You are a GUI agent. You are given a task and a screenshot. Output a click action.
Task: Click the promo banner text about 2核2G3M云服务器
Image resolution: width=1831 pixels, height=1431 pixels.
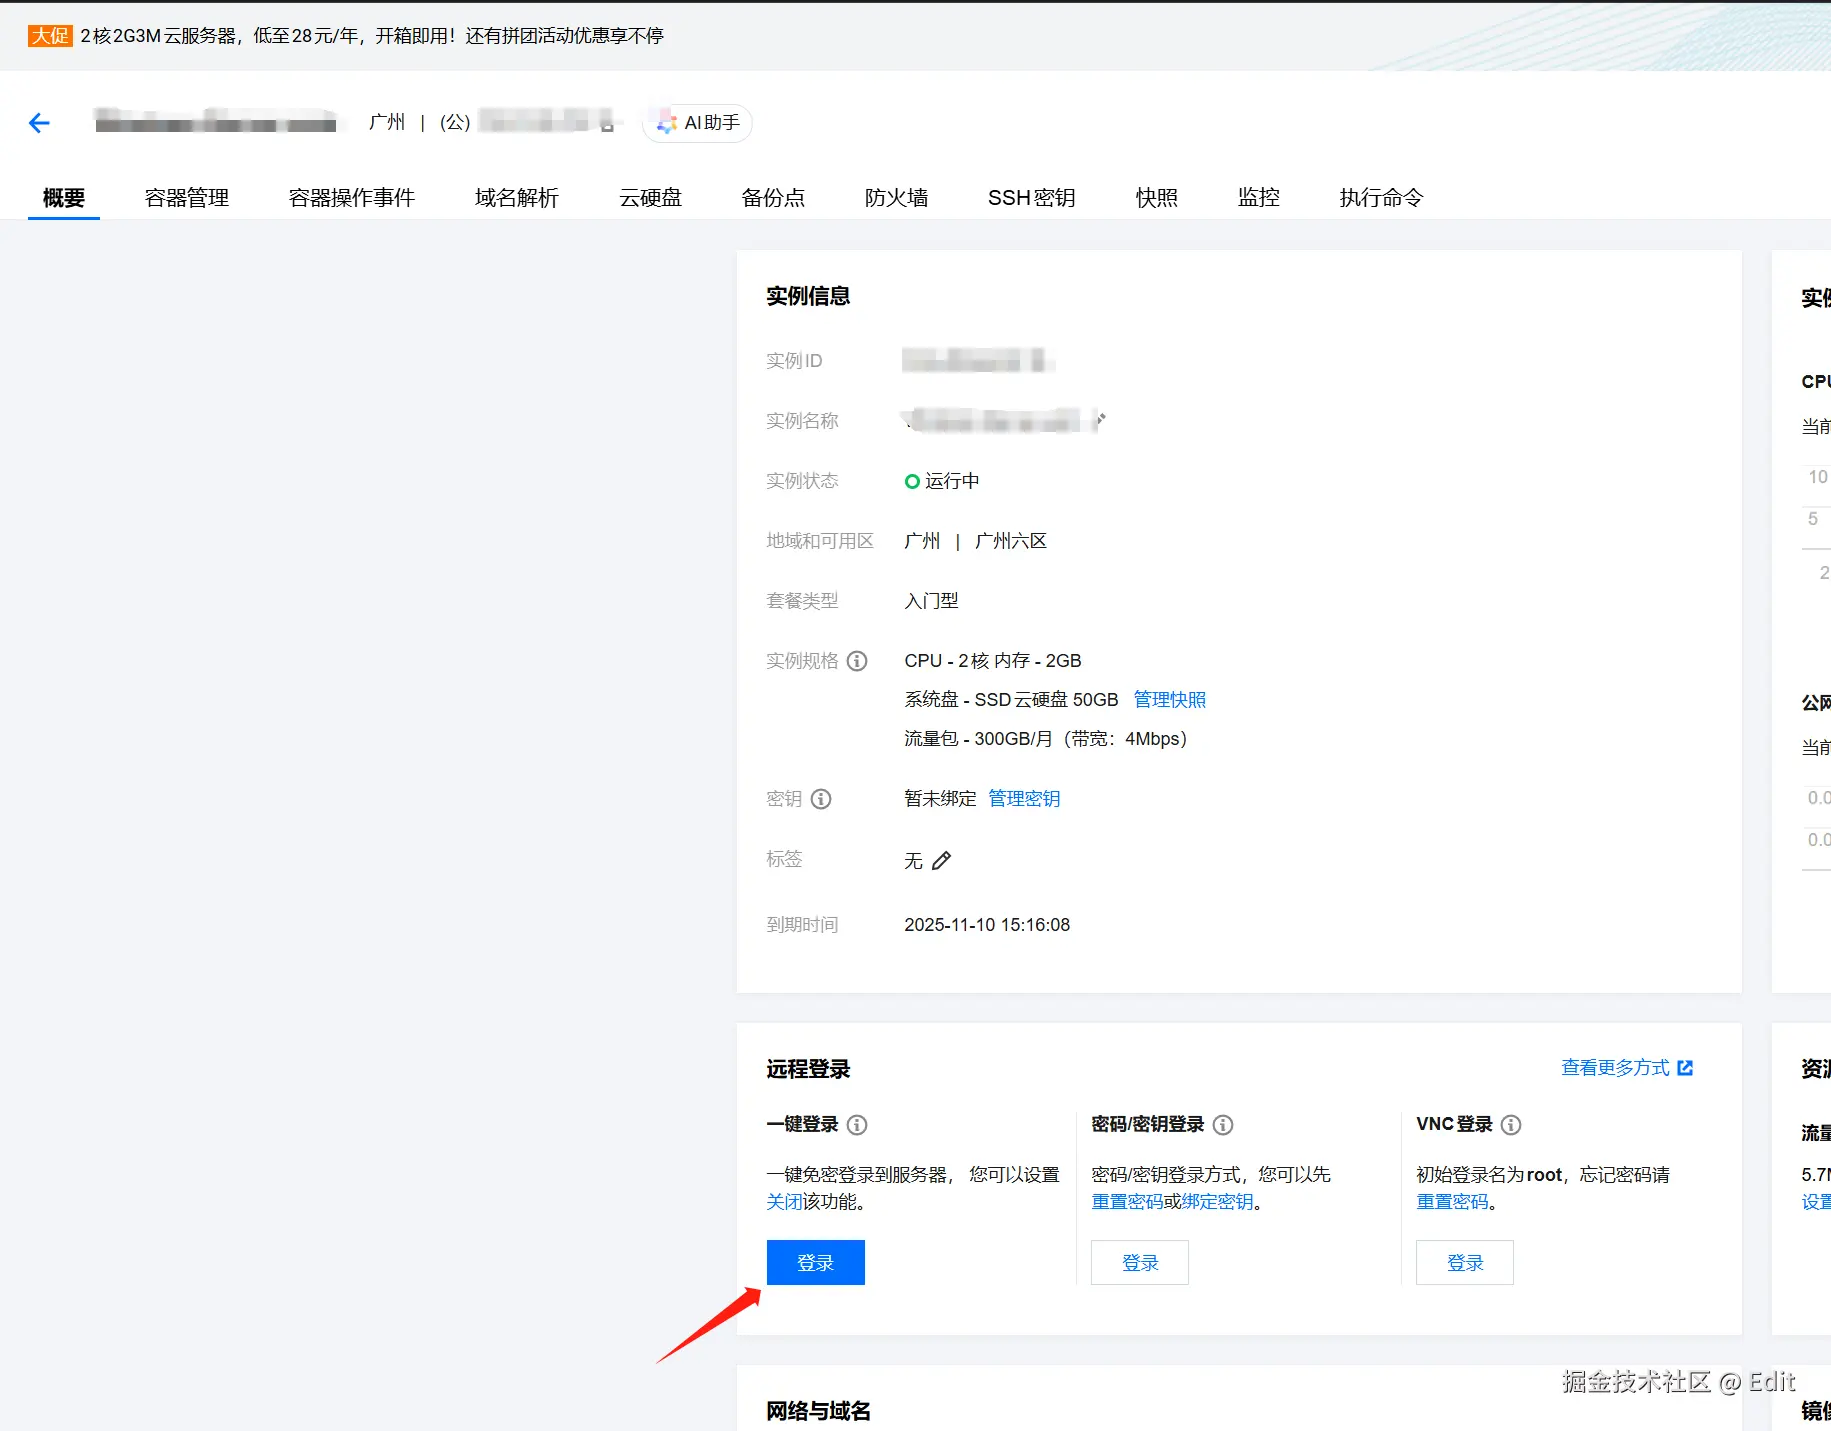pos(372,36)
